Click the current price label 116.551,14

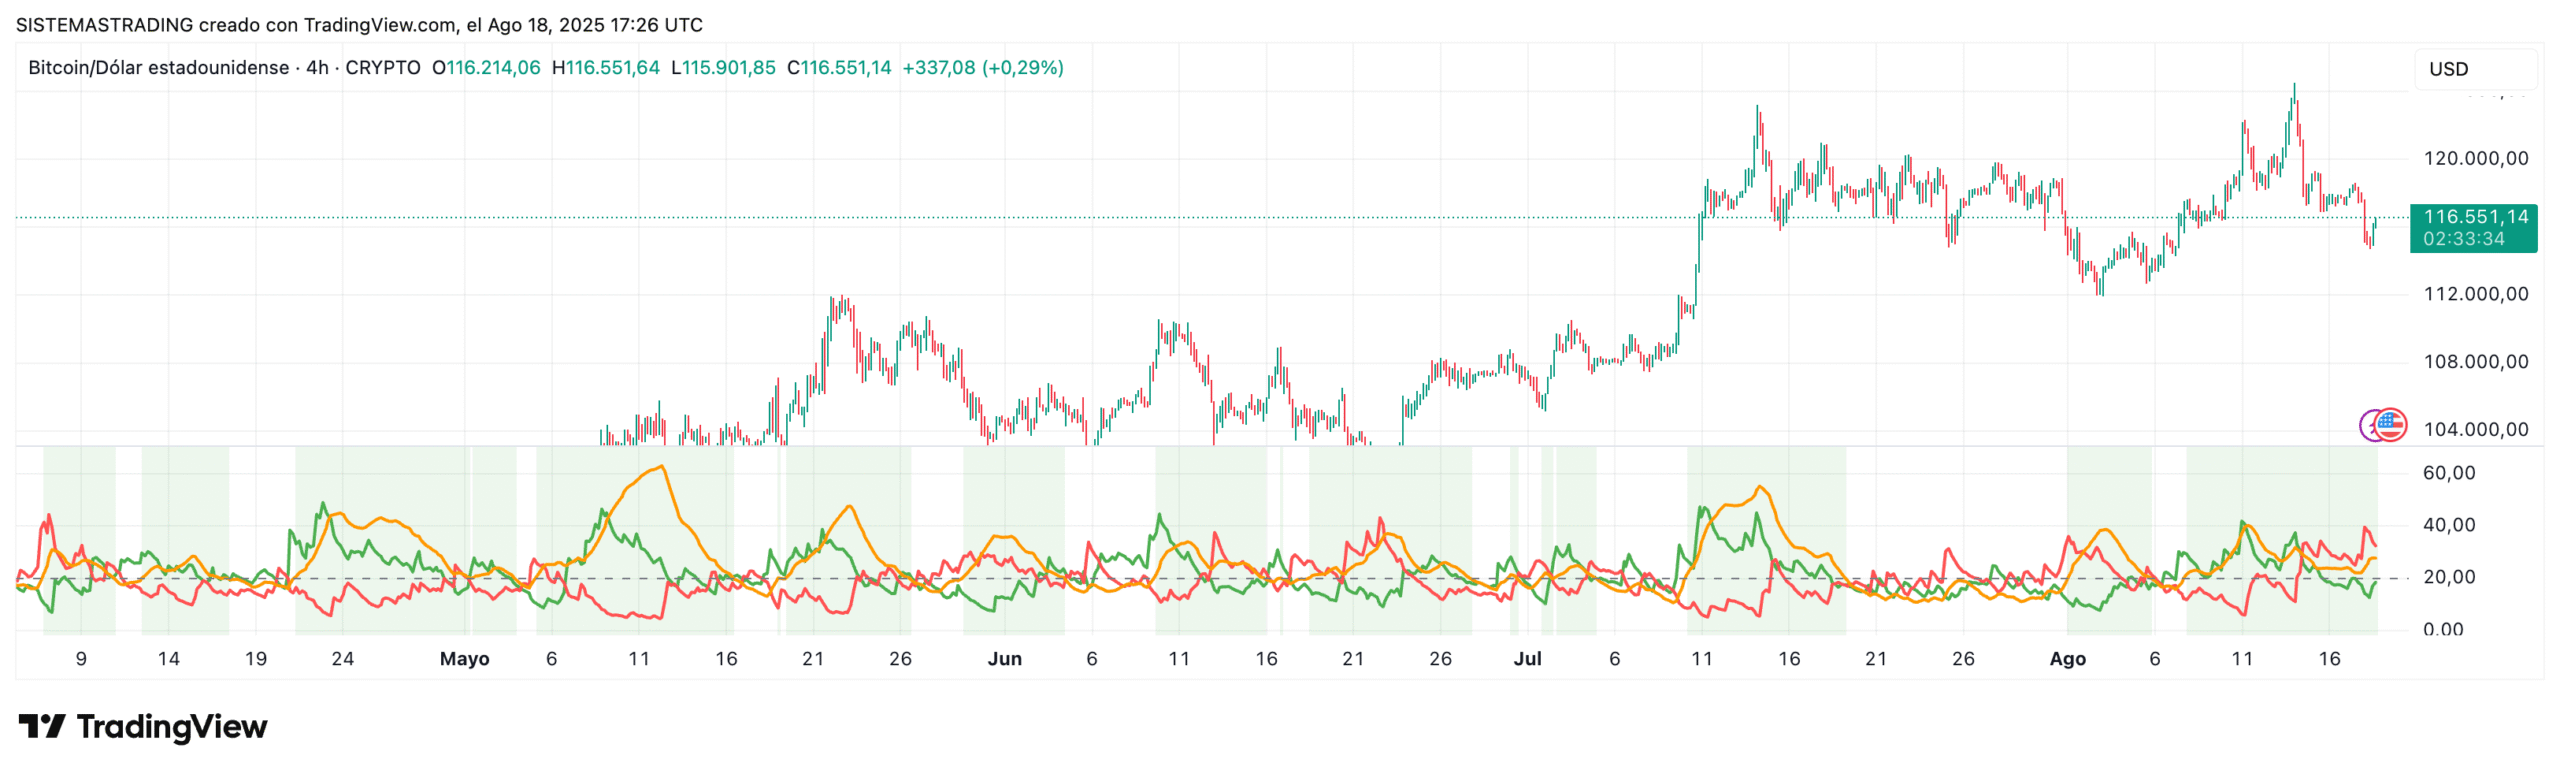pos(2475,217)
